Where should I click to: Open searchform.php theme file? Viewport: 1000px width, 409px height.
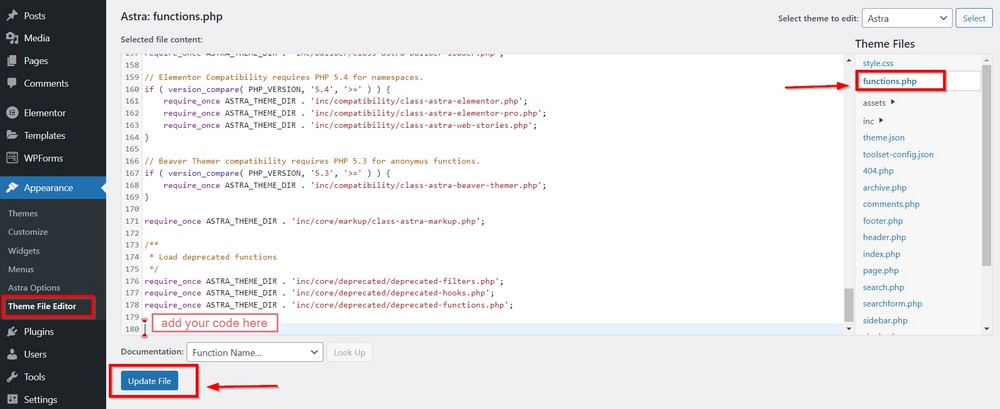[892, 304]
